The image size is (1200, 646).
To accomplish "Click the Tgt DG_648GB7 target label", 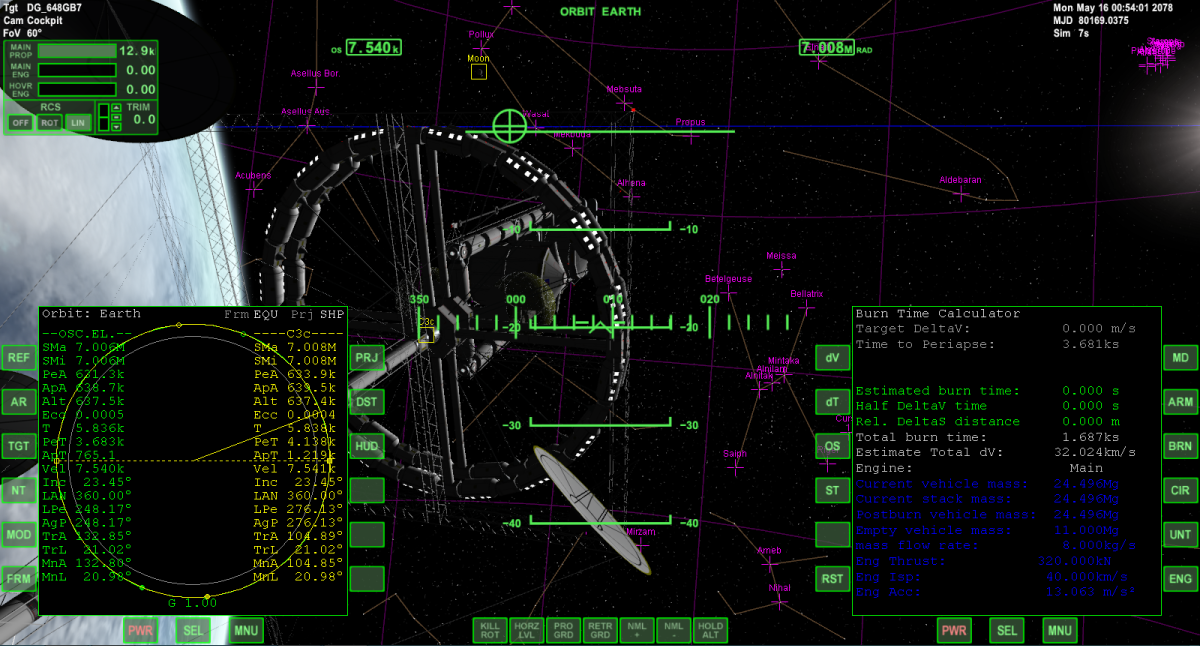I will [x=43, y=8].
